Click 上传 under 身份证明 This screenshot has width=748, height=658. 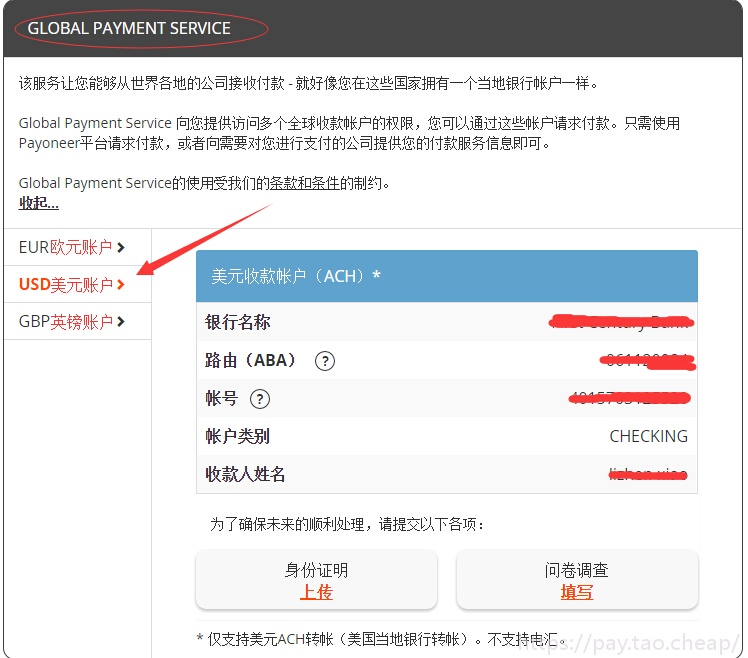(x=316, y=592)
